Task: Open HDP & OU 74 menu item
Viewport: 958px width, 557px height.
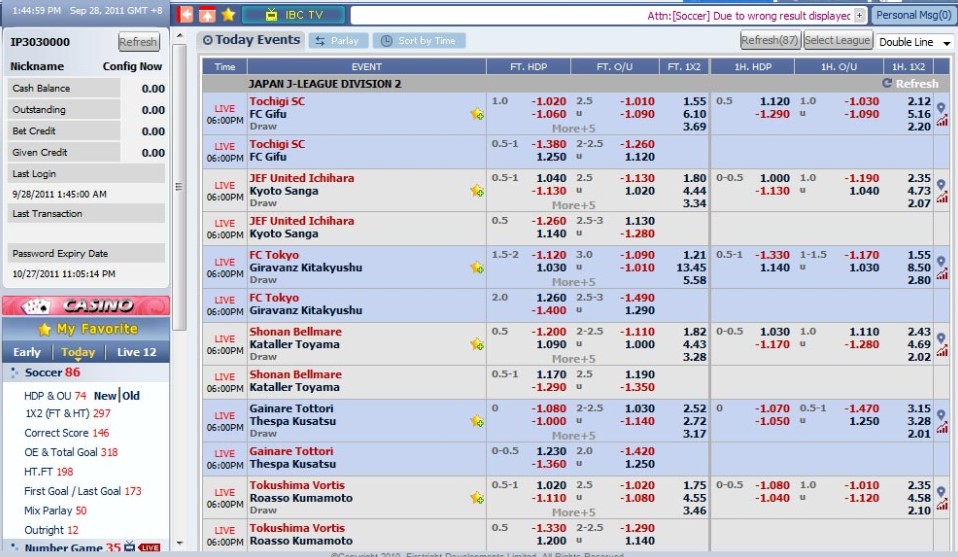Action: click(55, 396)
